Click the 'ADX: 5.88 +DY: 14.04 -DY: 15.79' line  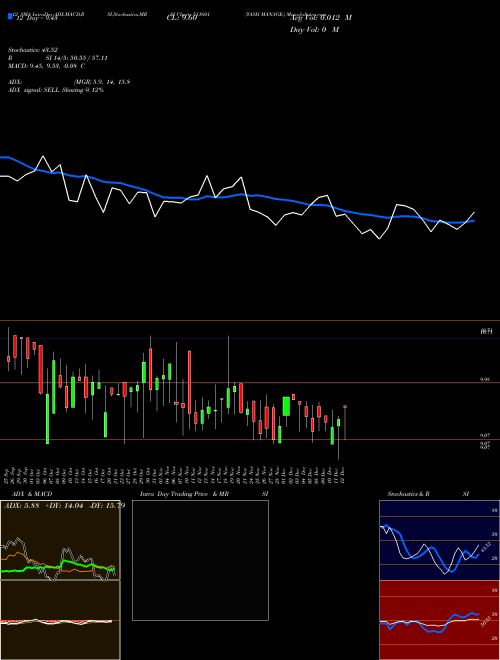pos(64,505)
